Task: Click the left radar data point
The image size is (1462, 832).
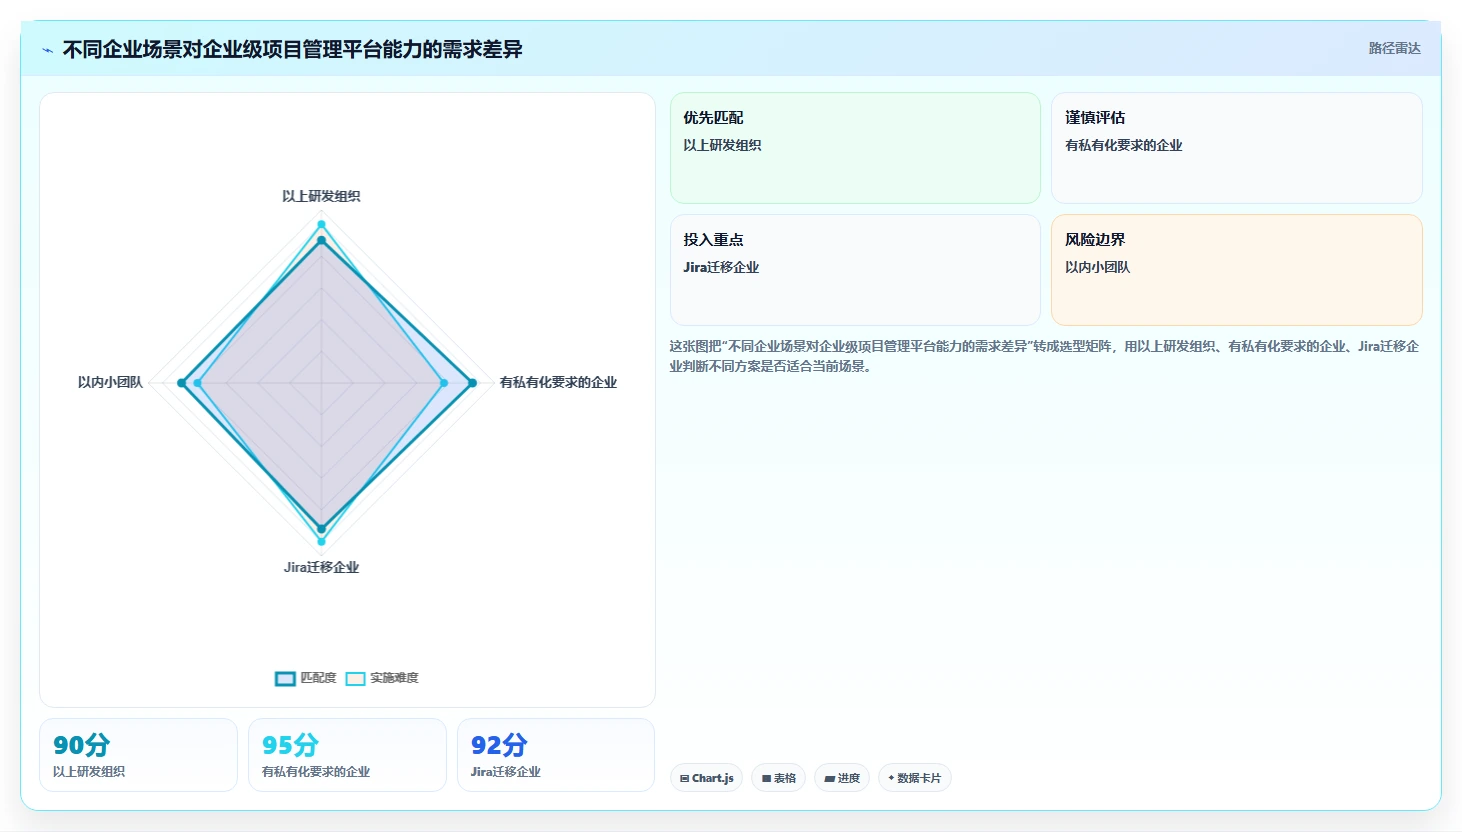Action: click(x=182, y=383)
